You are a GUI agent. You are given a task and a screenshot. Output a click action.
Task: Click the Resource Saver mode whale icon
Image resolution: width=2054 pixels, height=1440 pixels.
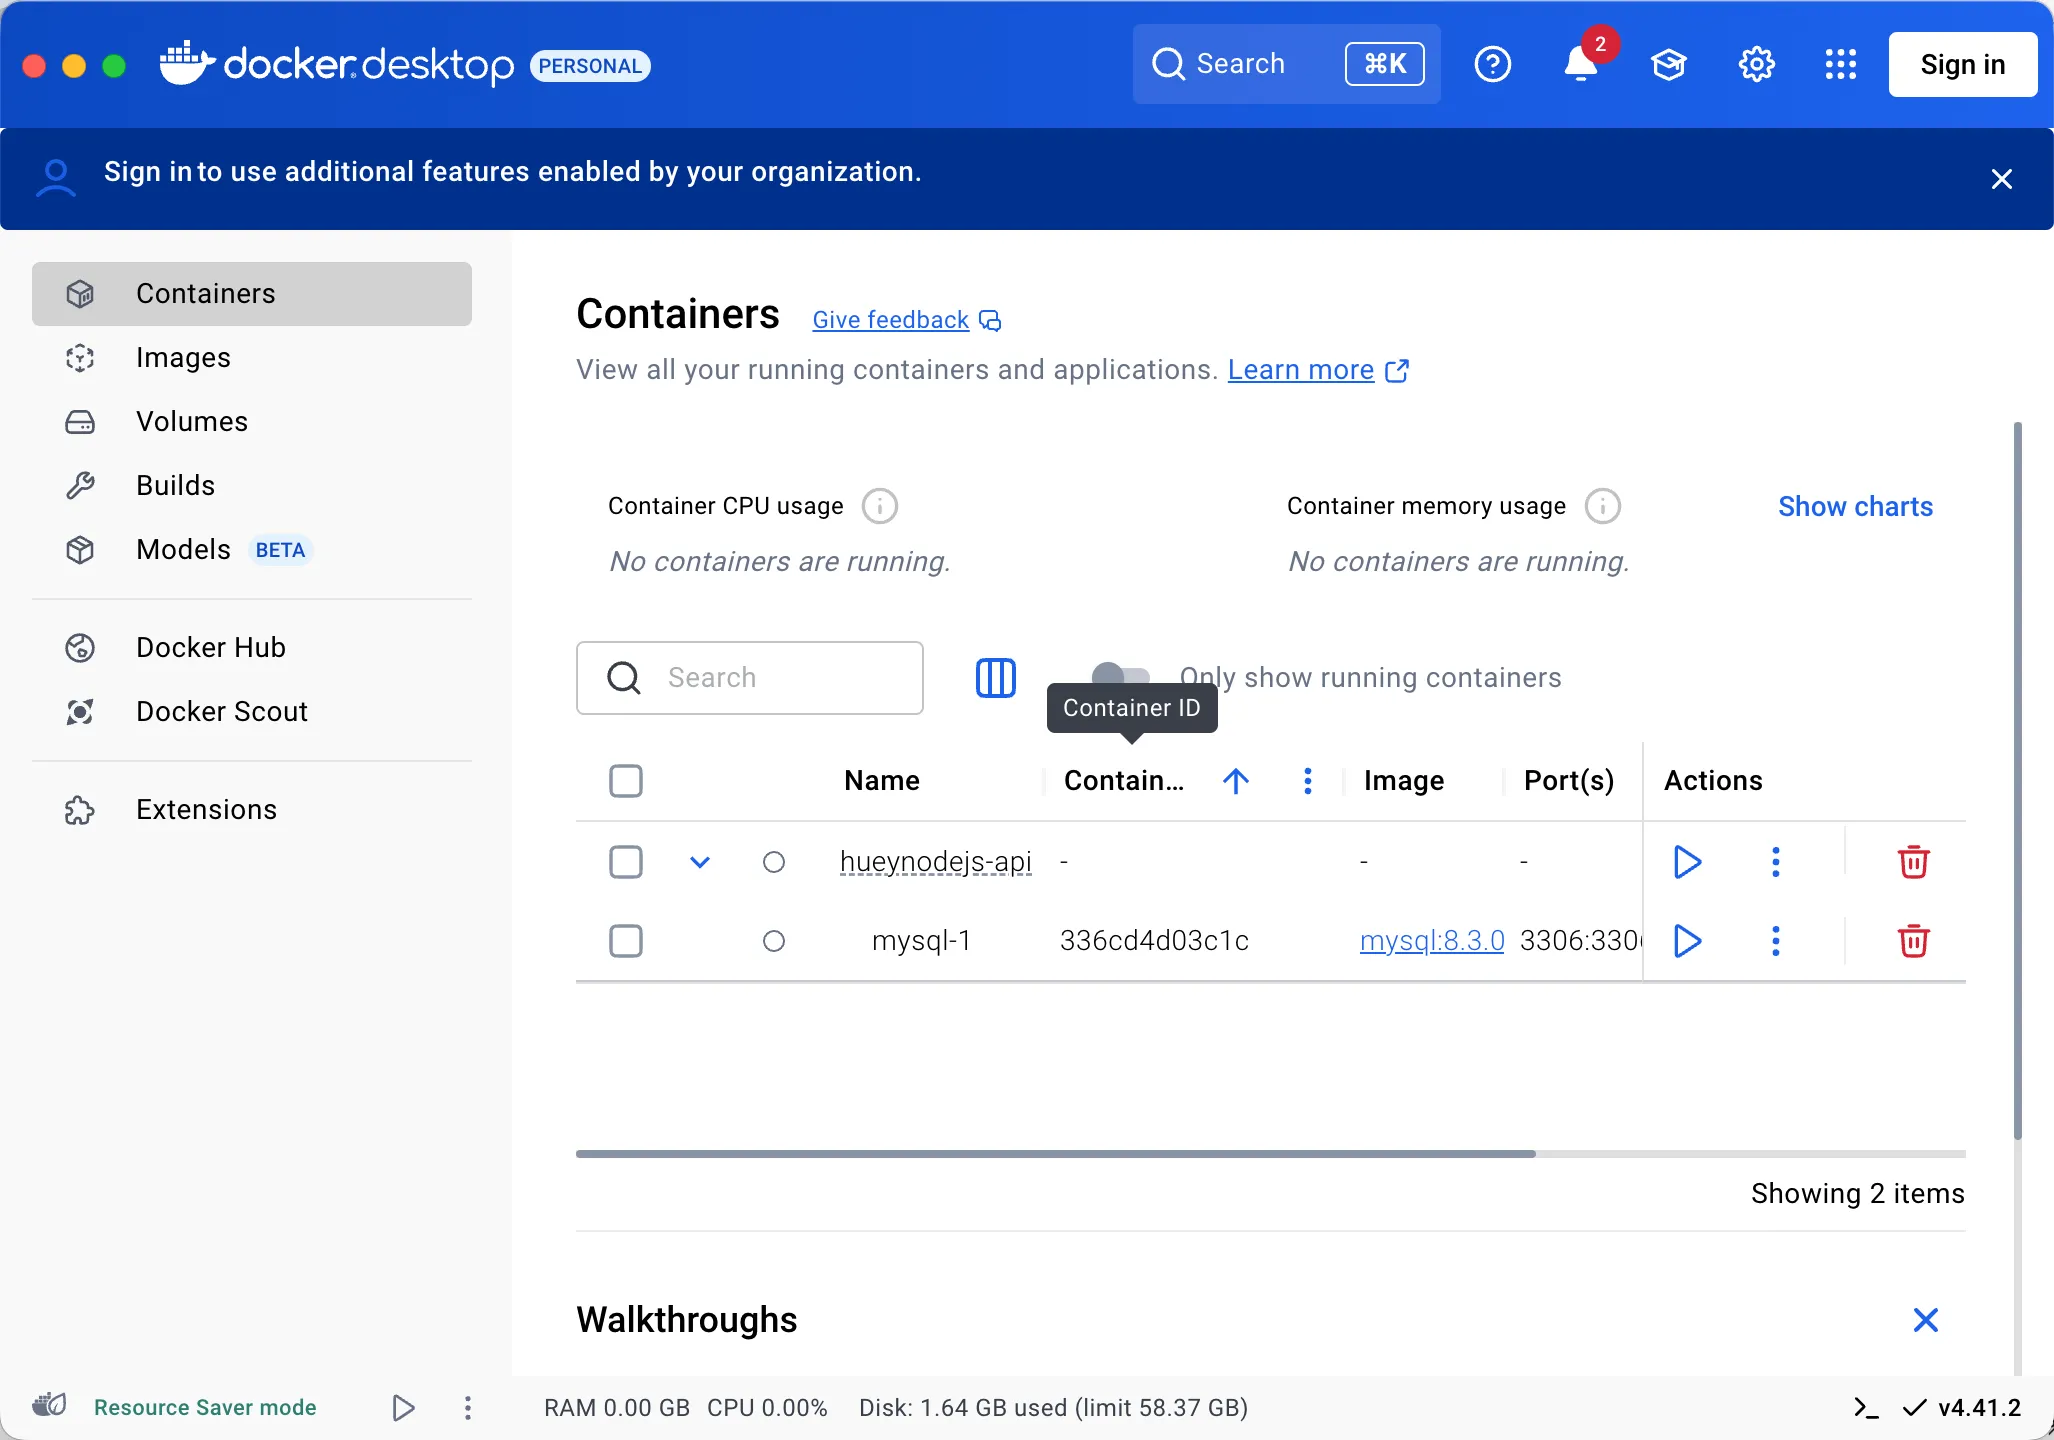pyautogui.click(x=49, y=1406)
